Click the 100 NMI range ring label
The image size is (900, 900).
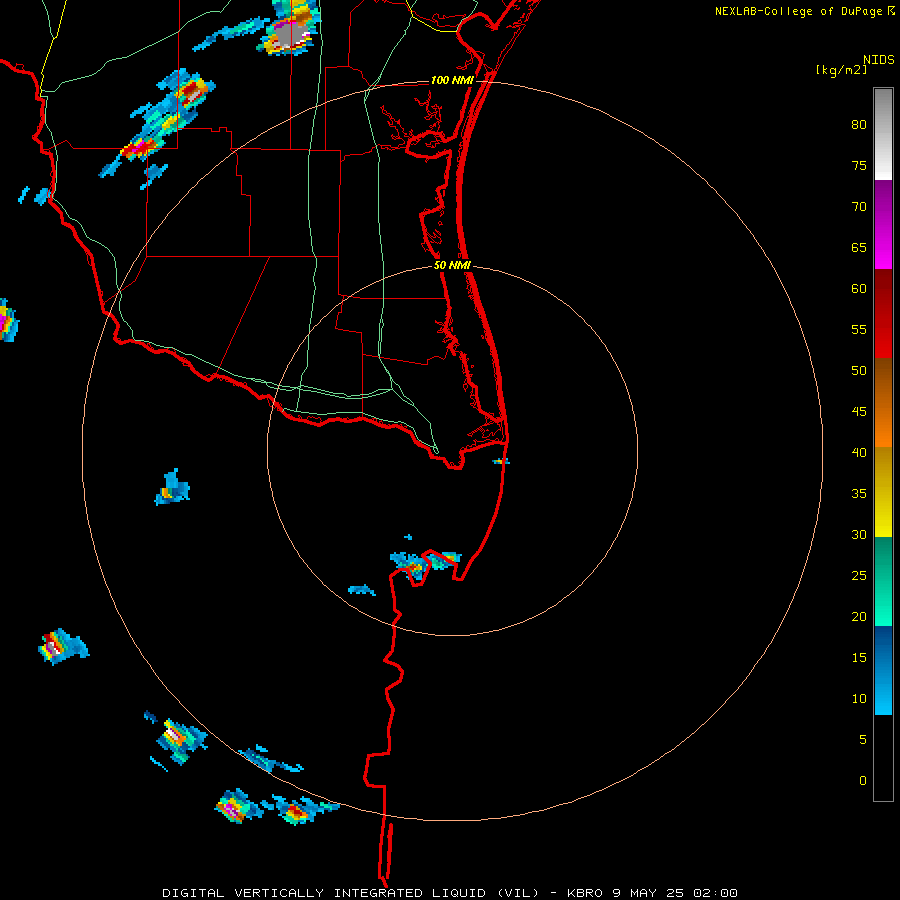tap(452, 80)
